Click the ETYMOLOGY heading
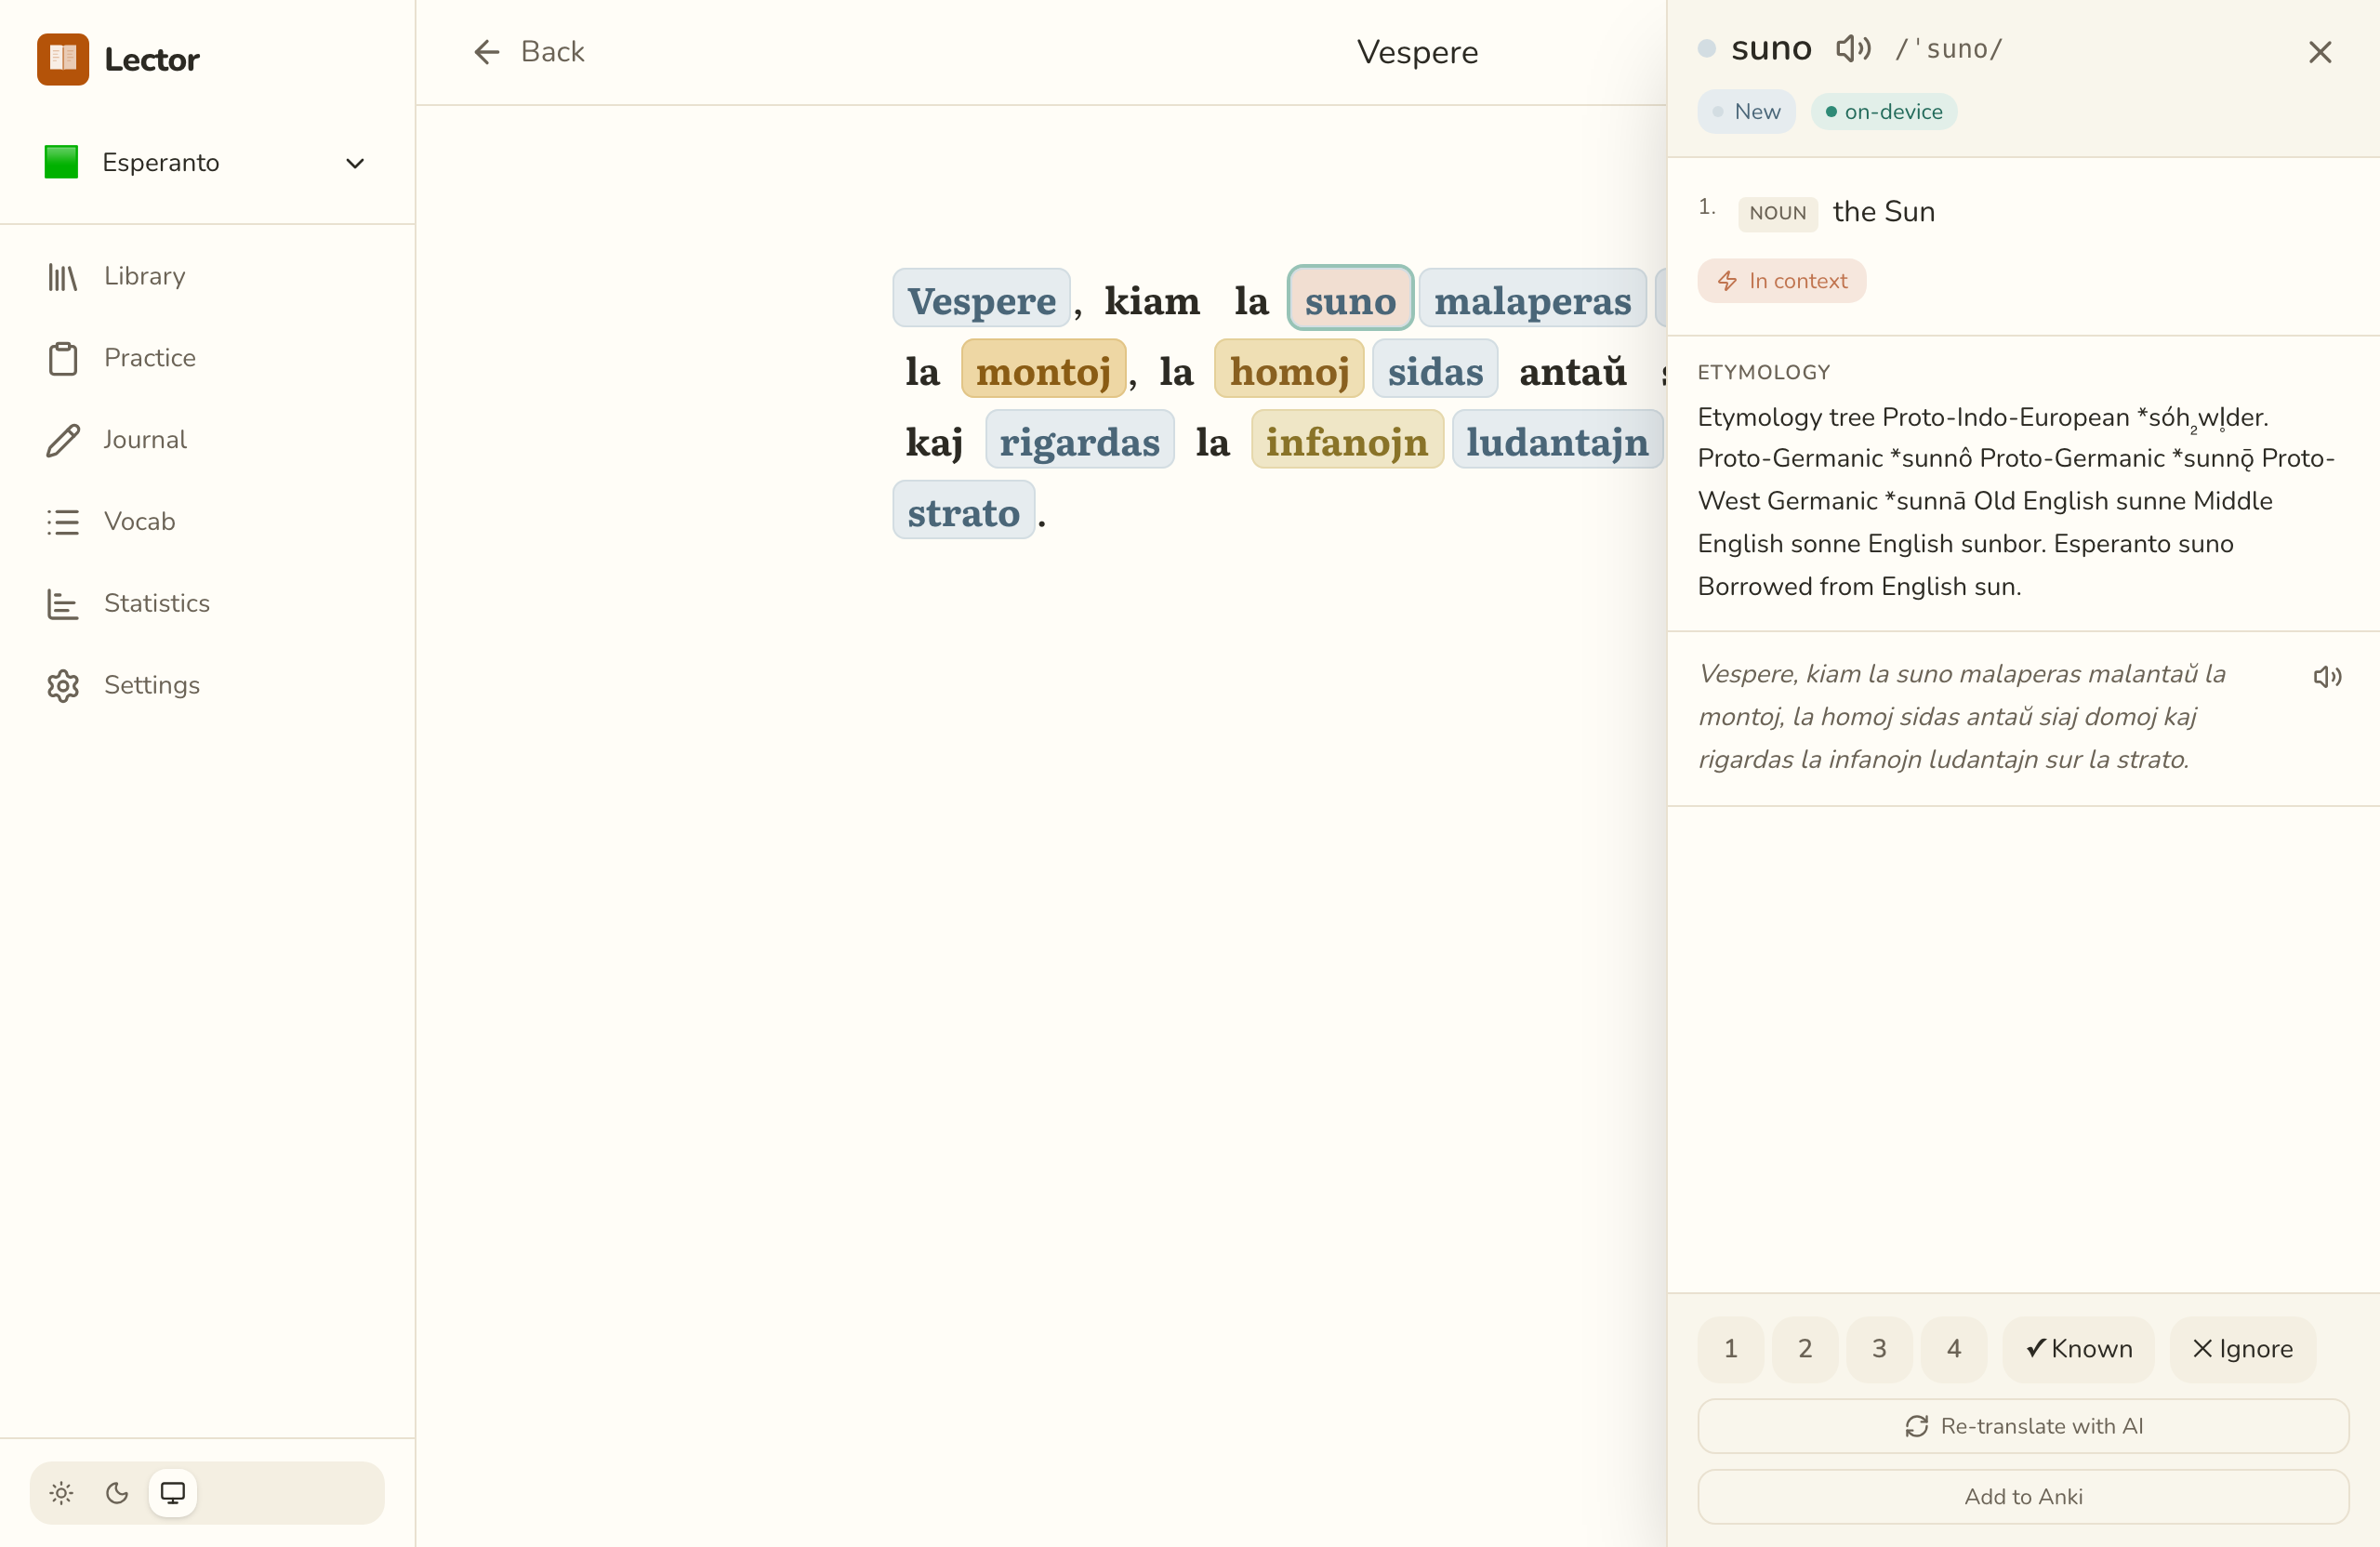Viewport: 2380px width, 1547px height. [1763, 372]
